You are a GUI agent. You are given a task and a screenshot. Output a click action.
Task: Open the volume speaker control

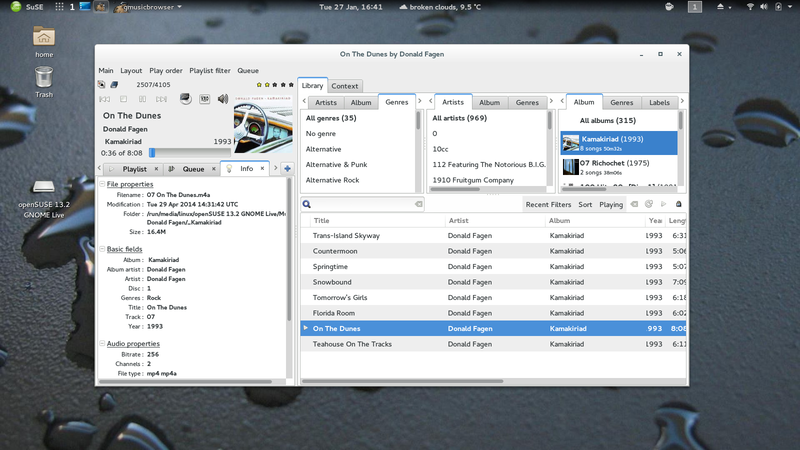tap(223, 99)
